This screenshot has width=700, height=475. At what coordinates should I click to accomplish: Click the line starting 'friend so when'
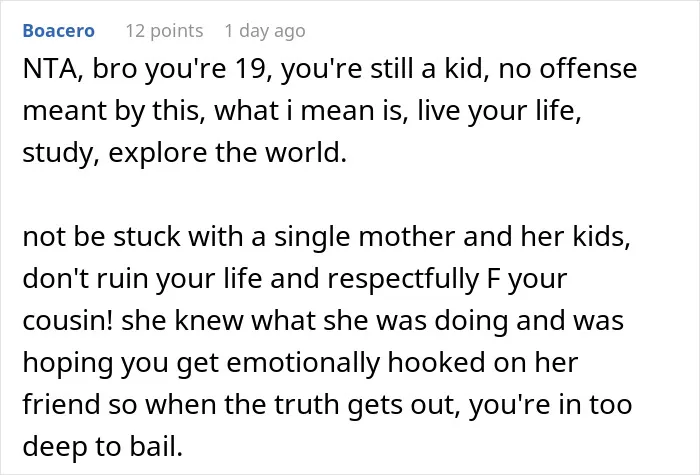tap(327, 404)
